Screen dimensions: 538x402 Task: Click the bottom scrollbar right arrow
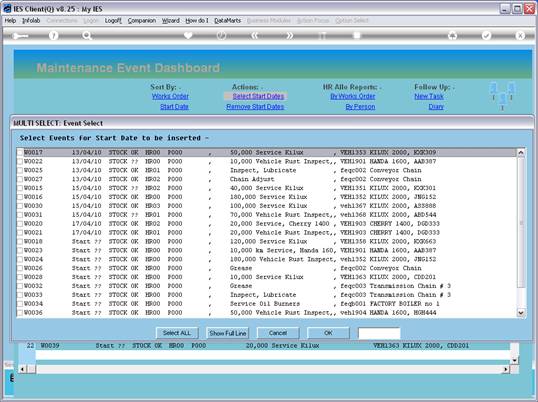[x=505, y=369]
